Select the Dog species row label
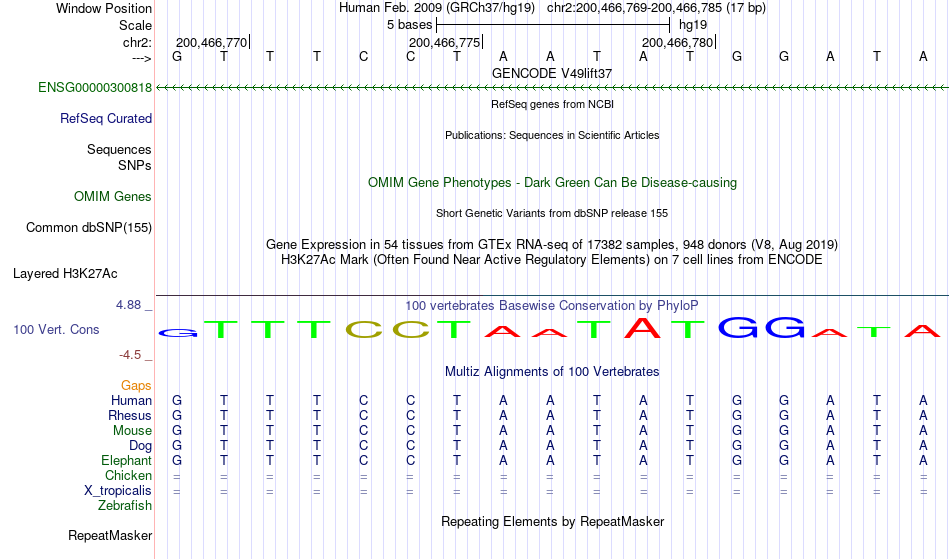The image size is (950, 559). pos(140,446)
